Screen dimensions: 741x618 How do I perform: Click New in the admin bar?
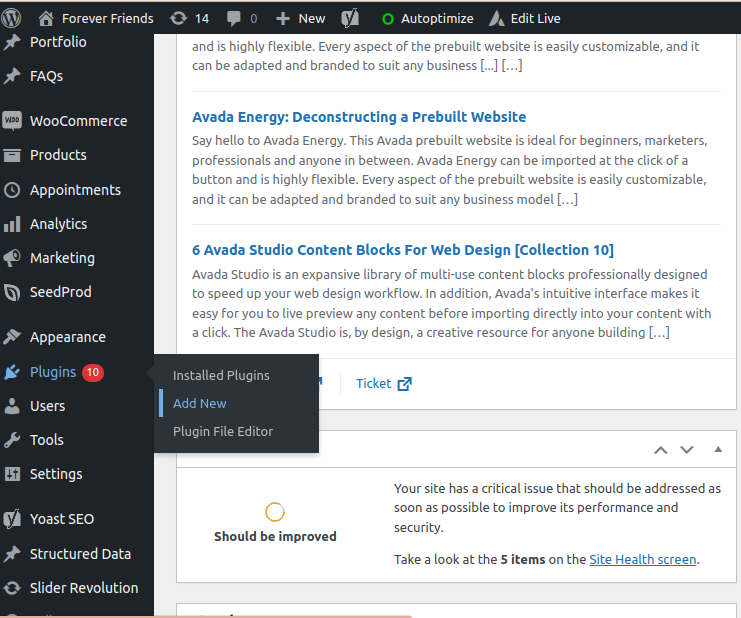pos(301,18)
